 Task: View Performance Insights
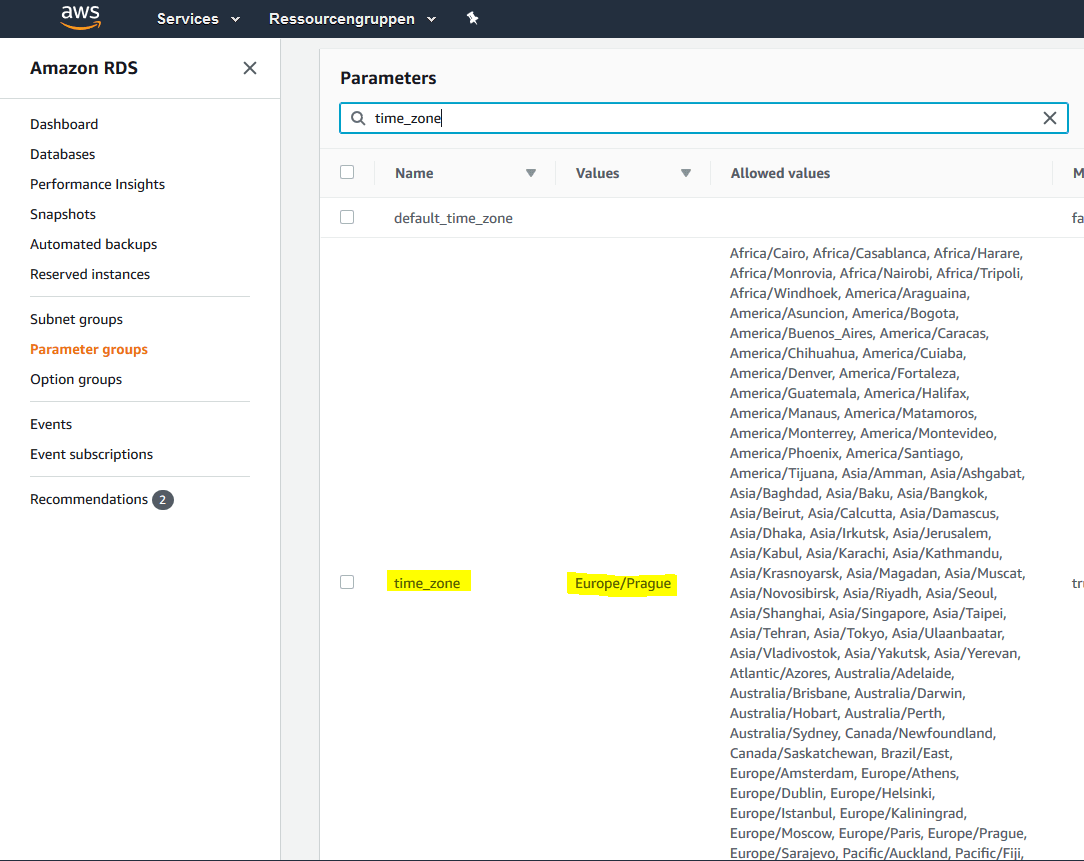(97, 184)
